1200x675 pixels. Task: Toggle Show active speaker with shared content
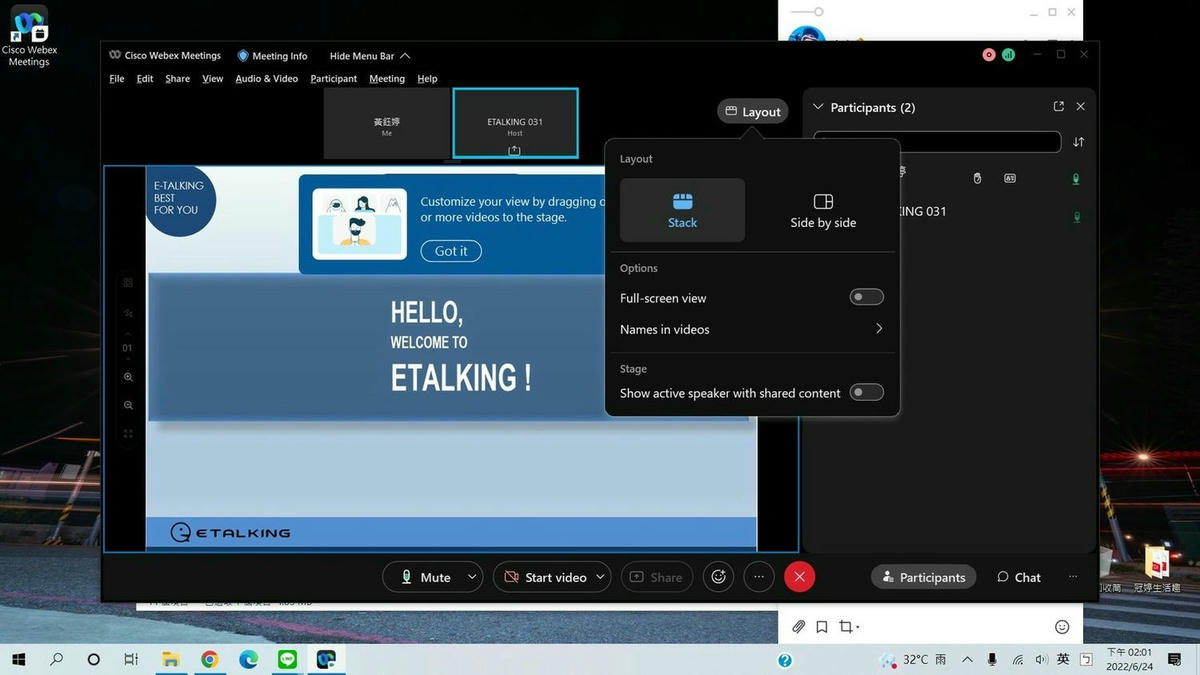[866, 392]
